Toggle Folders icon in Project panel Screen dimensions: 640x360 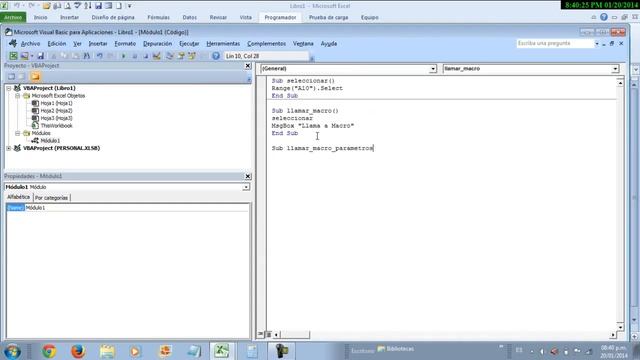pos(35,76)
